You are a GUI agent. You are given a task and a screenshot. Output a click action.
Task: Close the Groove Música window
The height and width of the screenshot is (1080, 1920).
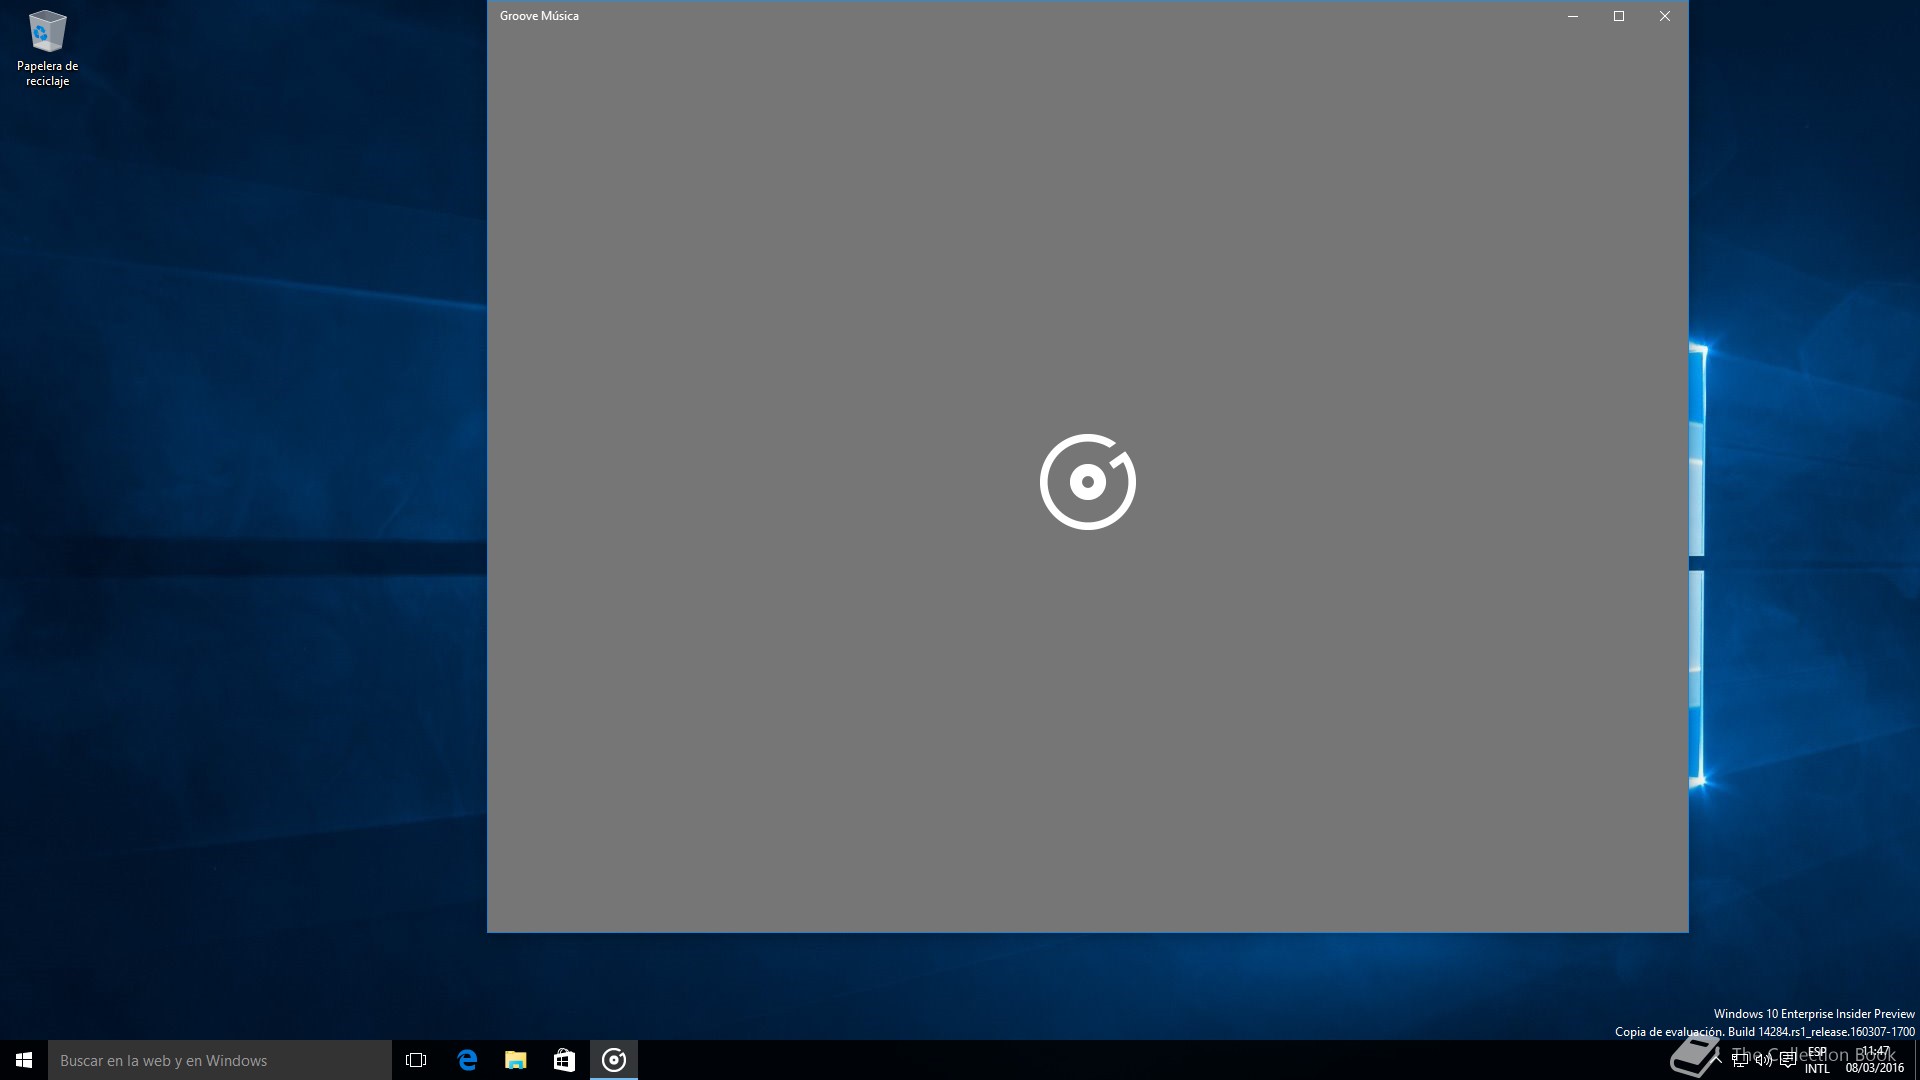point(1665,16)
